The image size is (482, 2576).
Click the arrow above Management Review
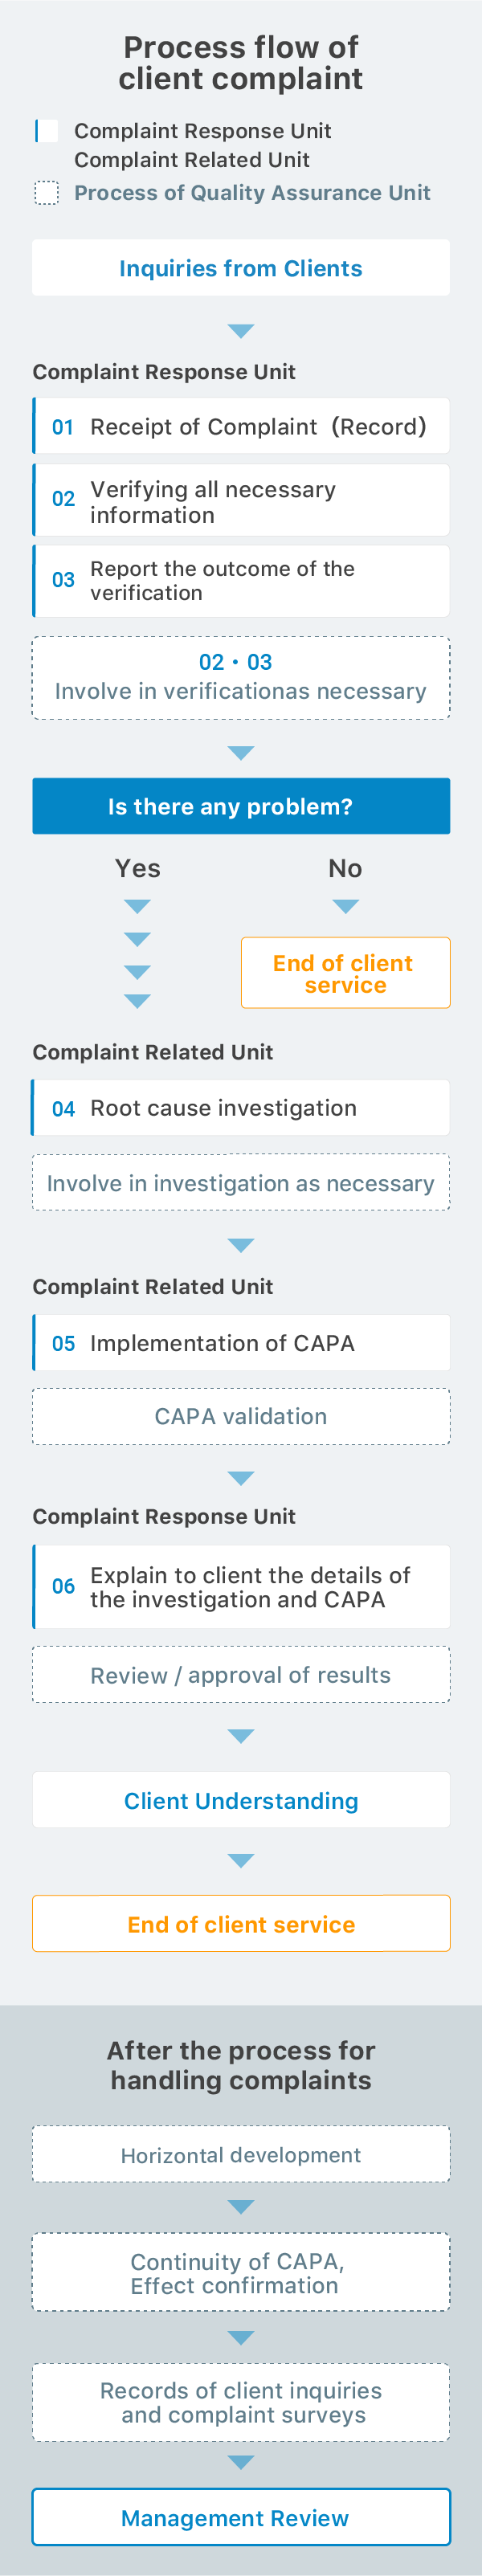[x=241, y=2462]
